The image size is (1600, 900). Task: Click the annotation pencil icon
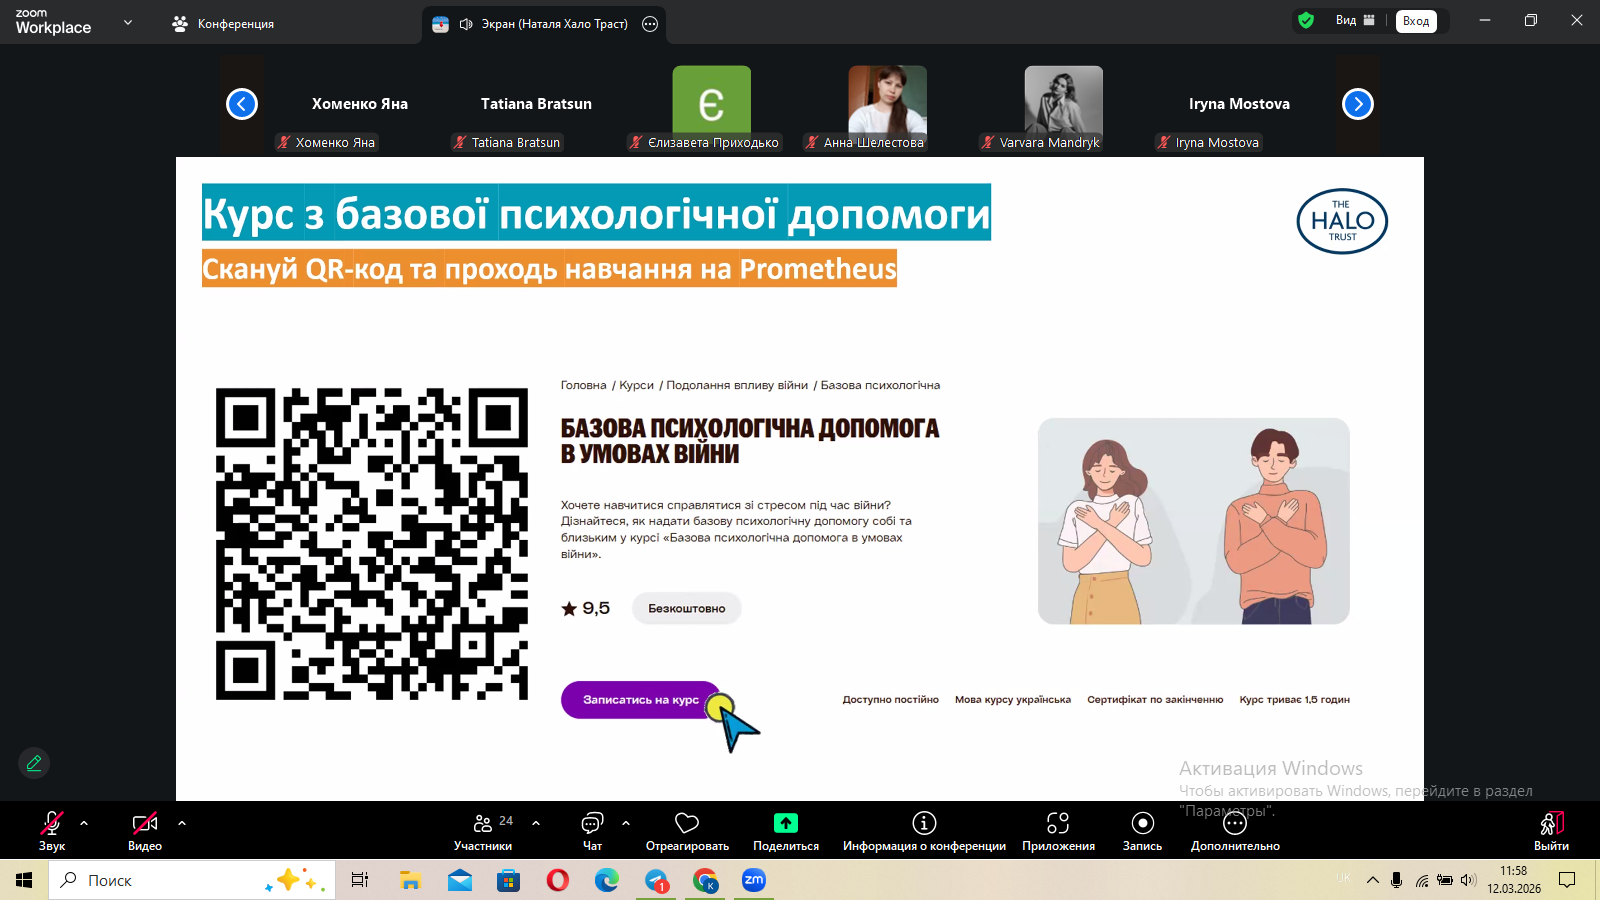(x=34, y=763)
